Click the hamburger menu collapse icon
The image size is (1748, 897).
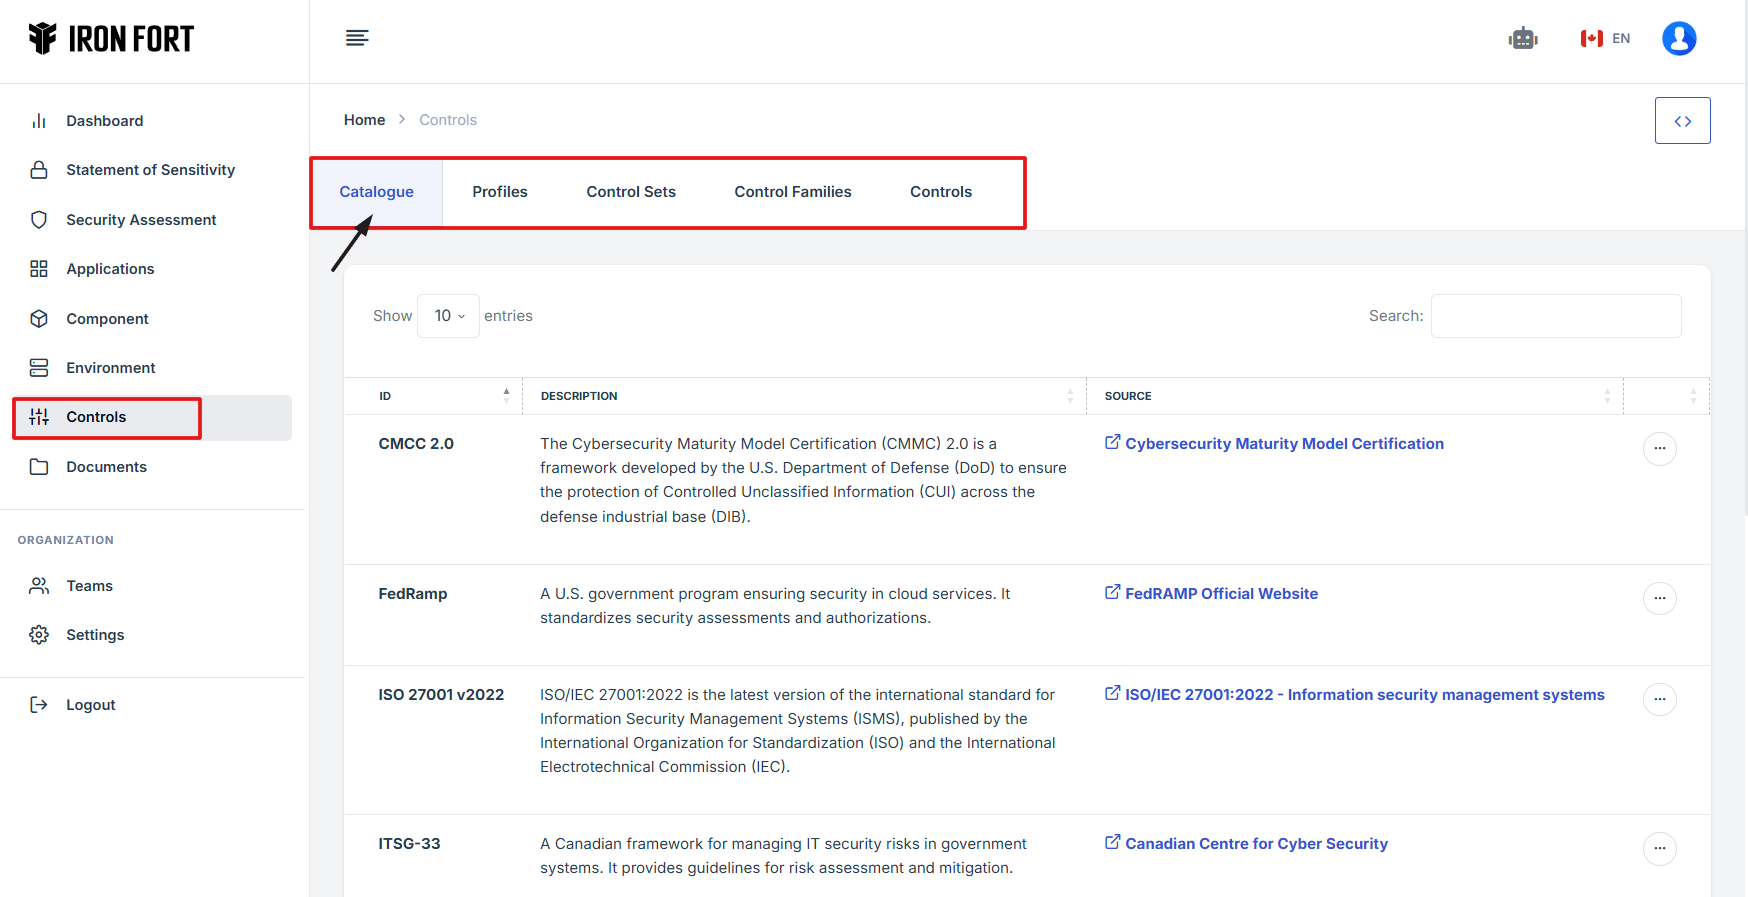click(x=357, y=38)
